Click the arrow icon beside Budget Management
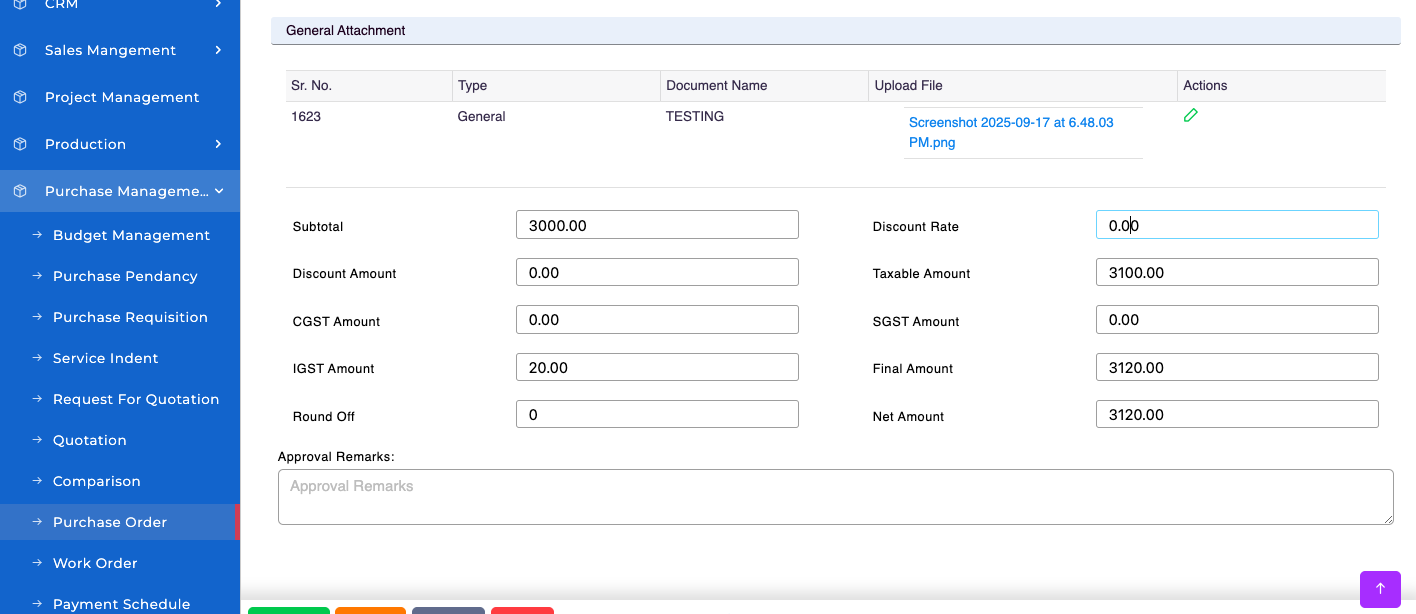The width and height of the screenshot is (1416, 614). (x=38, y=235)
